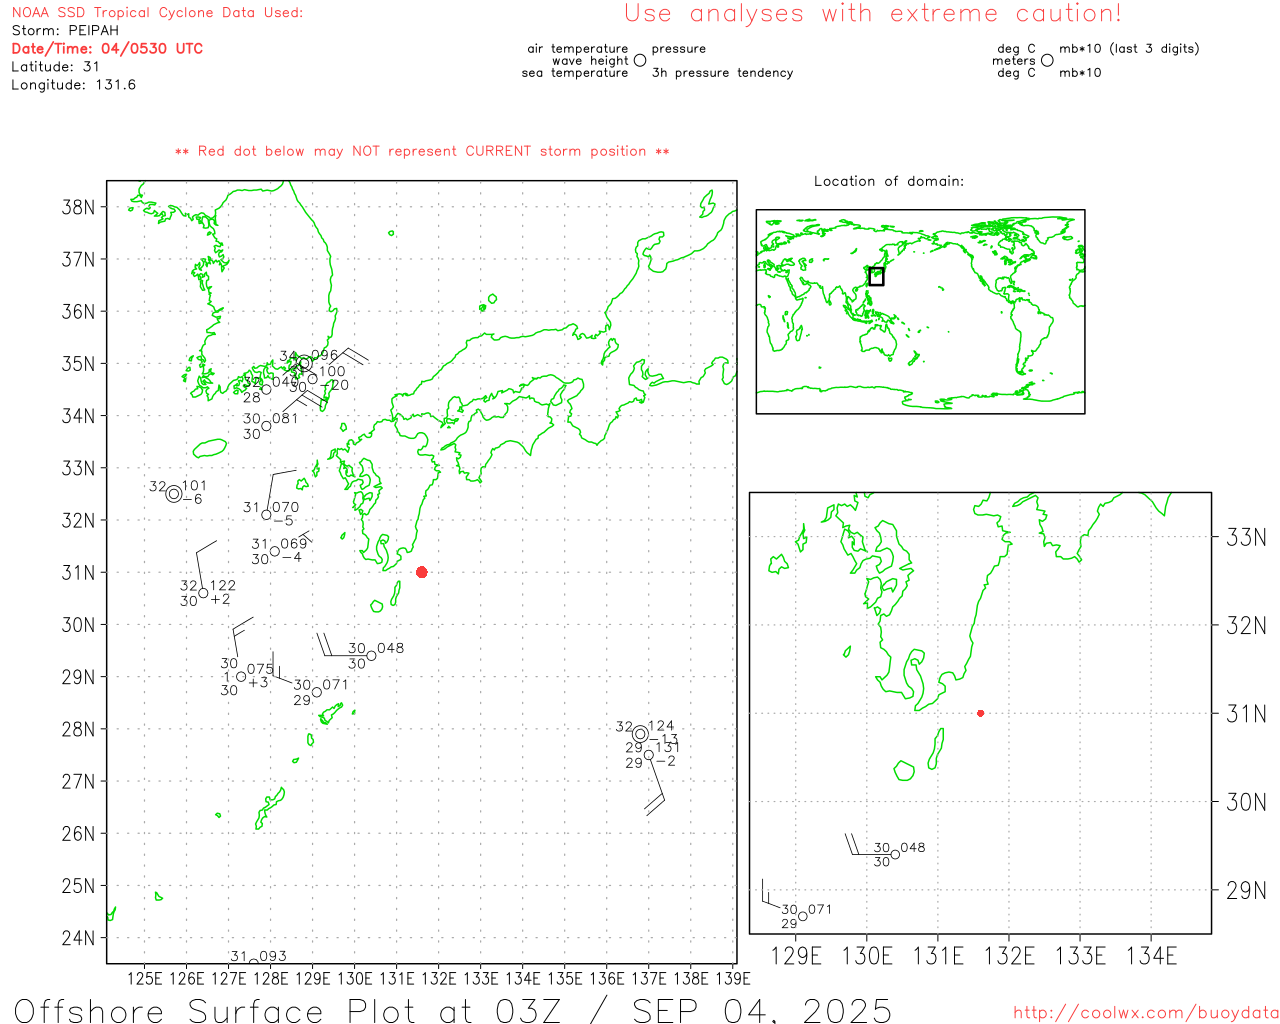Select the double-circle station with pressure 124
The height and width of the screenshot is (1024, 1280).
click(640, 734)
